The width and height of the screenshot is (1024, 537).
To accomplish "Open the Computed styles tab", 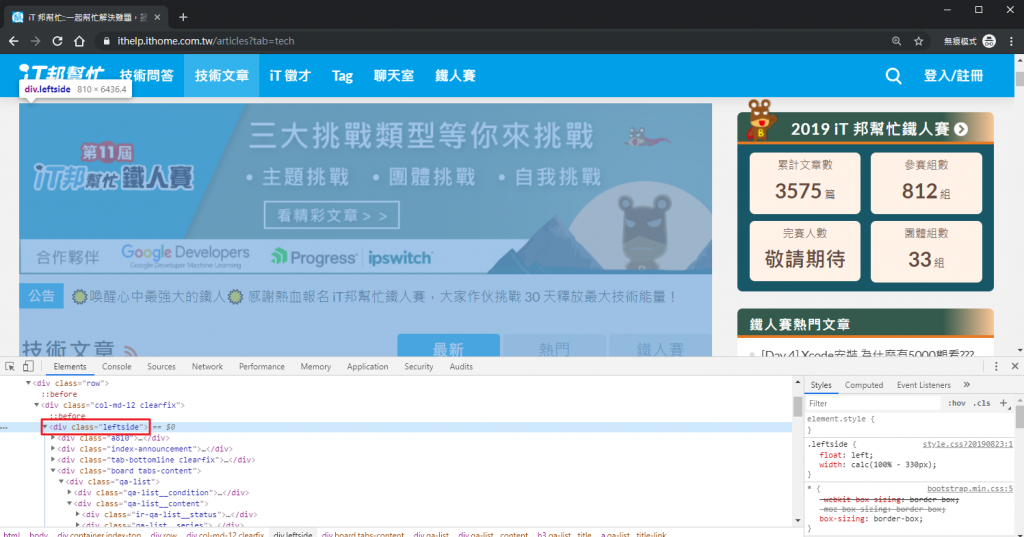I will click(863, 385).
